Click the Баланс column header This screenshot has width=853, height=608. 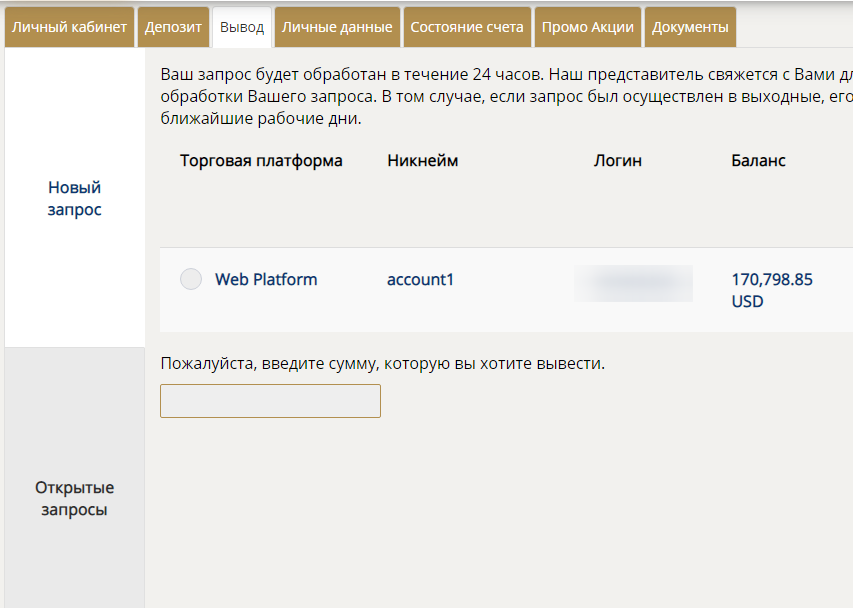tap(758, 160)
